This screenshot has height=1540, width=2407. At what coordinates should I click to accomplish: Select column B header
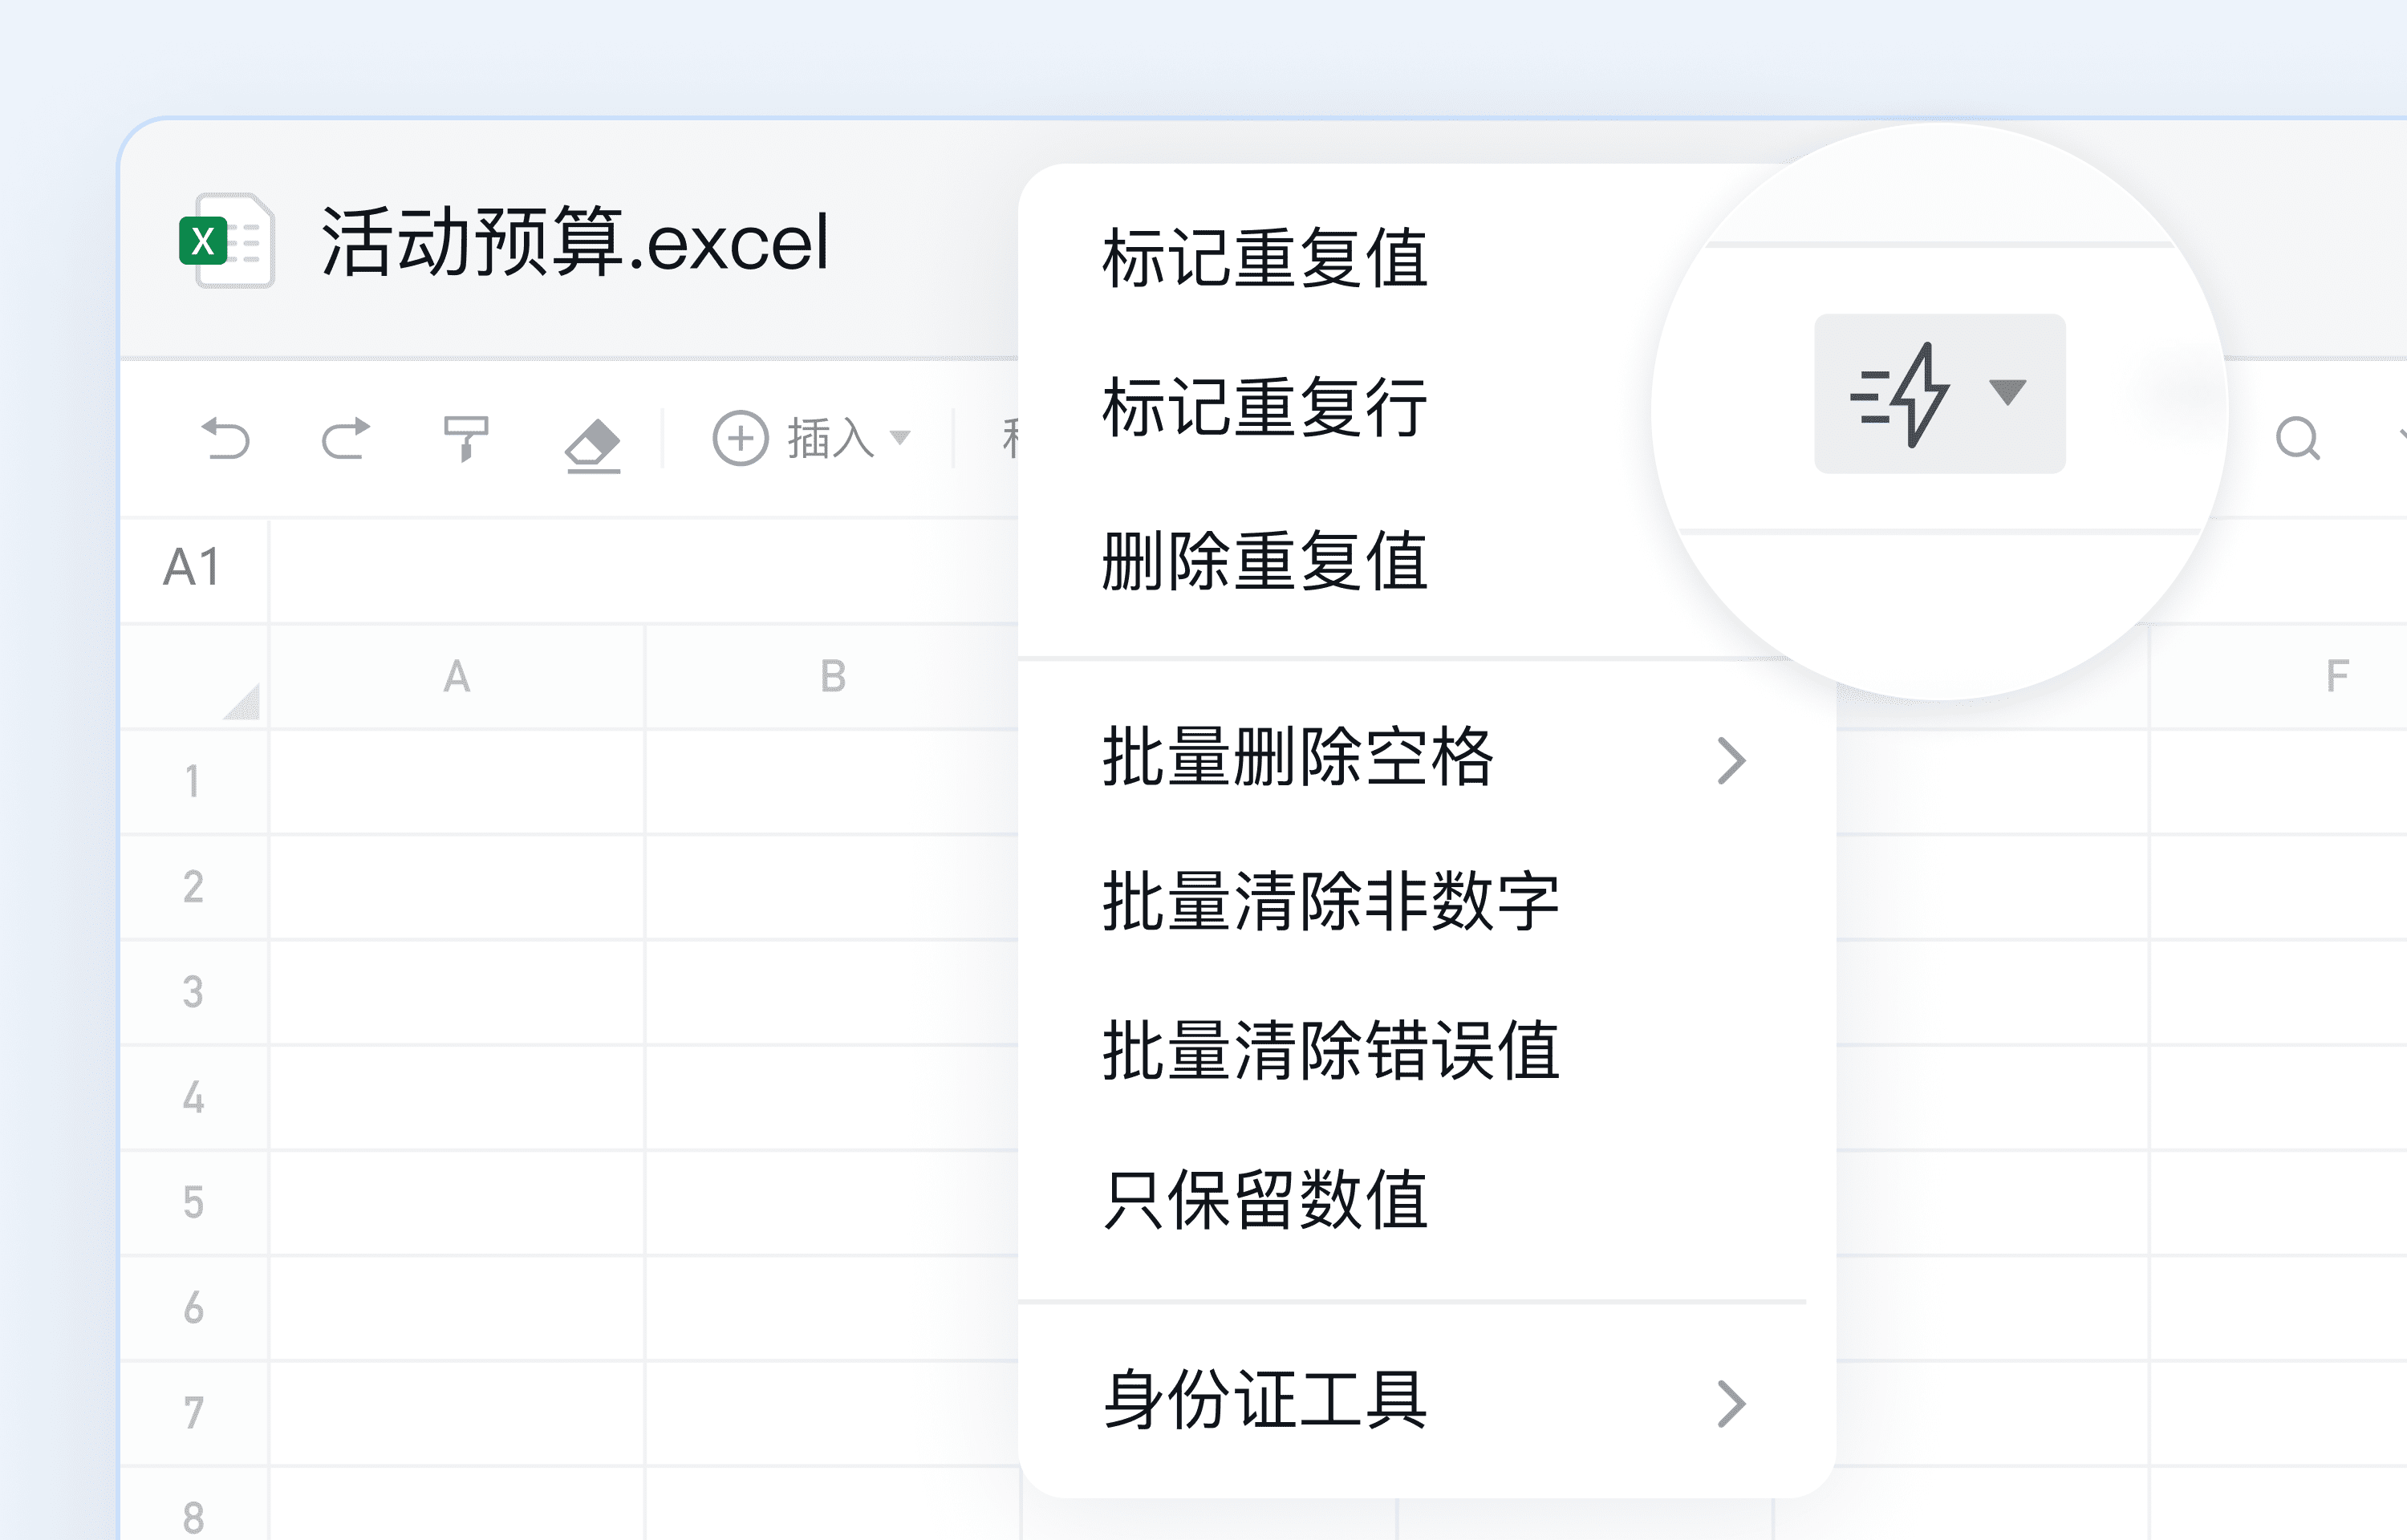click(x=832, y=676)
